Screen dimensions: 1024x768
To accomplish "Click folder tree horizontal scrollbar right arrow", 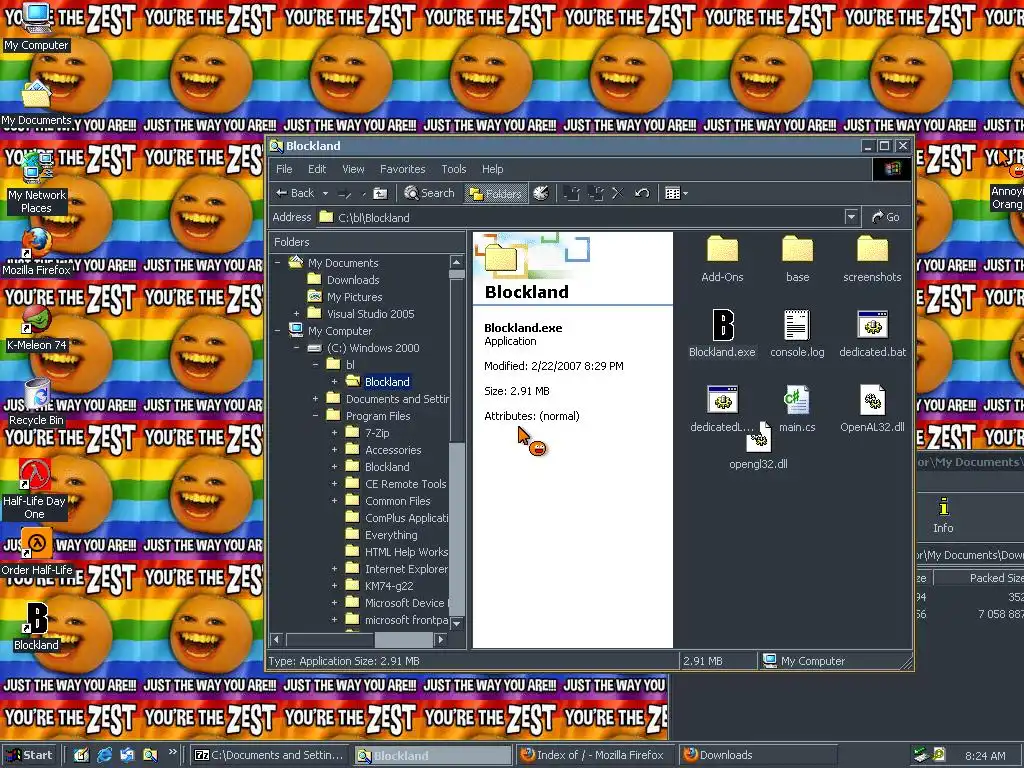I will [441, 640].
